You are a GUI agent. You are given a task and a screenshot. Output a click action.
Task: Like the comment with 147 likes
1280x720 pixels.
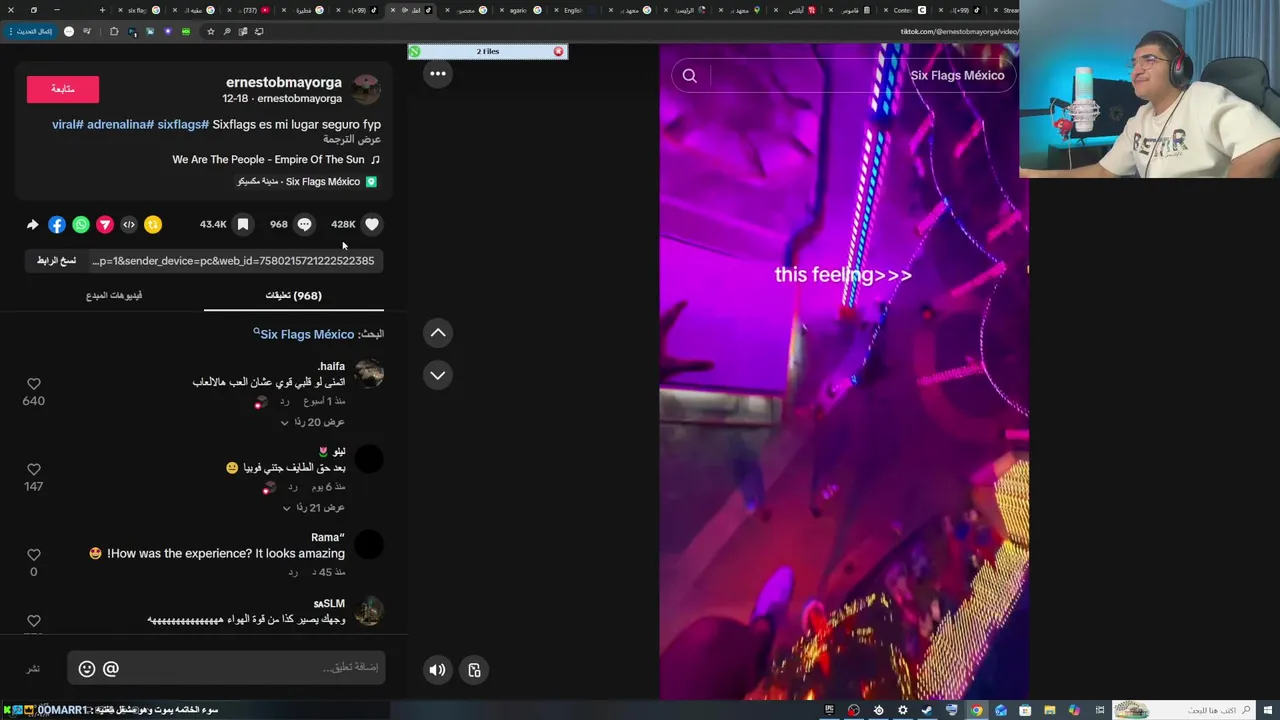click(34, 469)
